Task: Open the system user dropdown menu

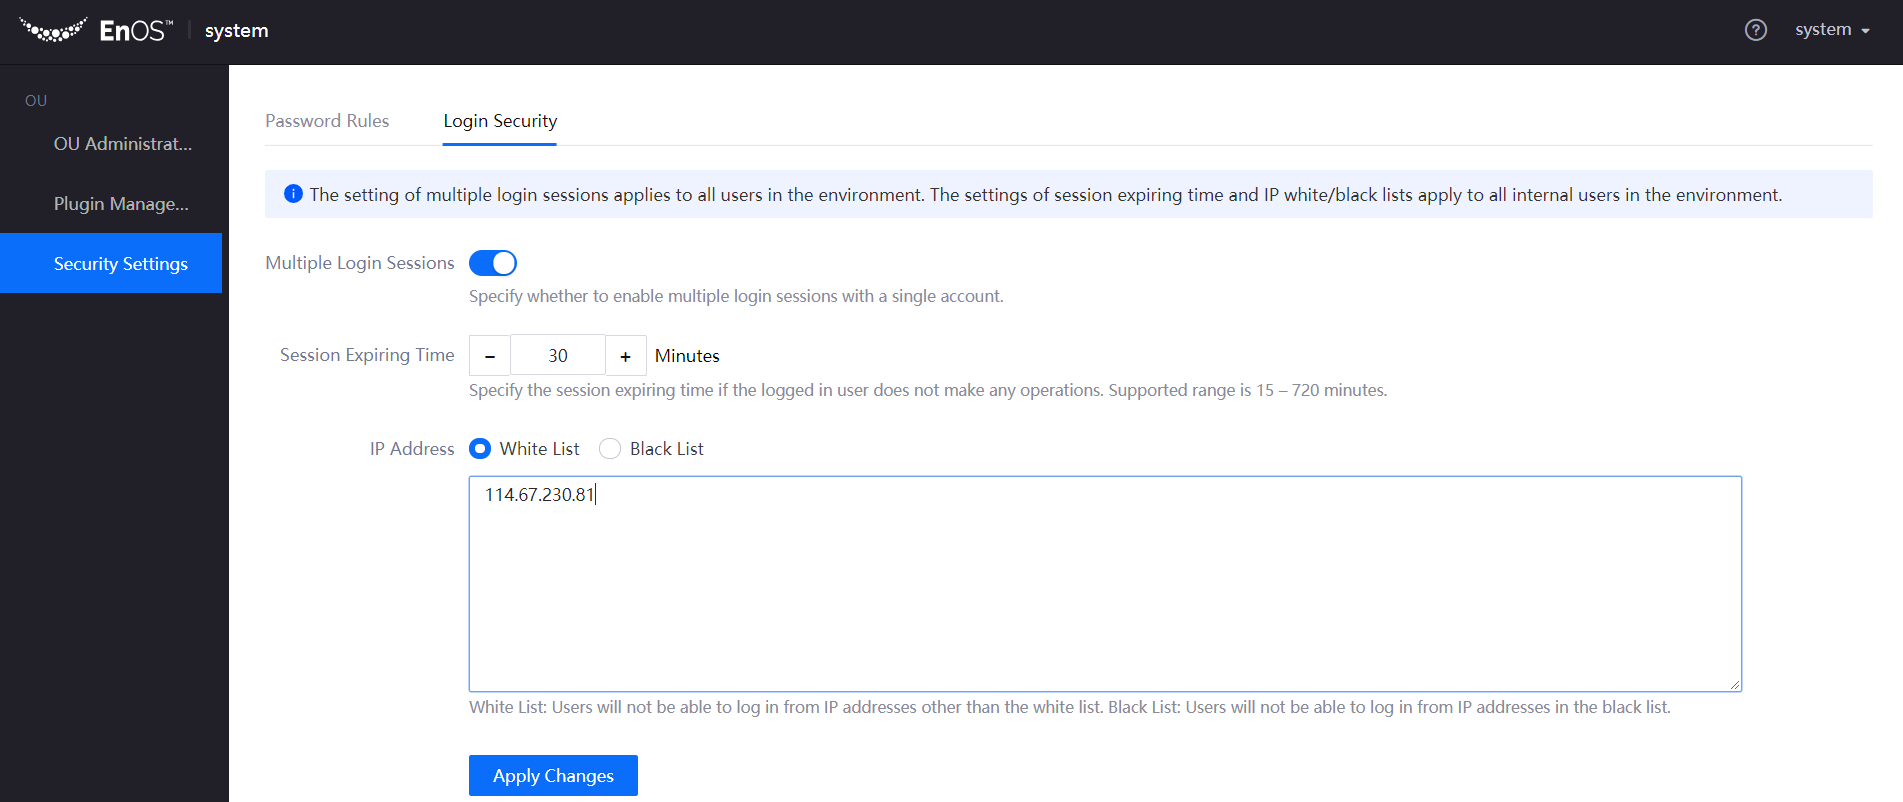Action: 1831,30
